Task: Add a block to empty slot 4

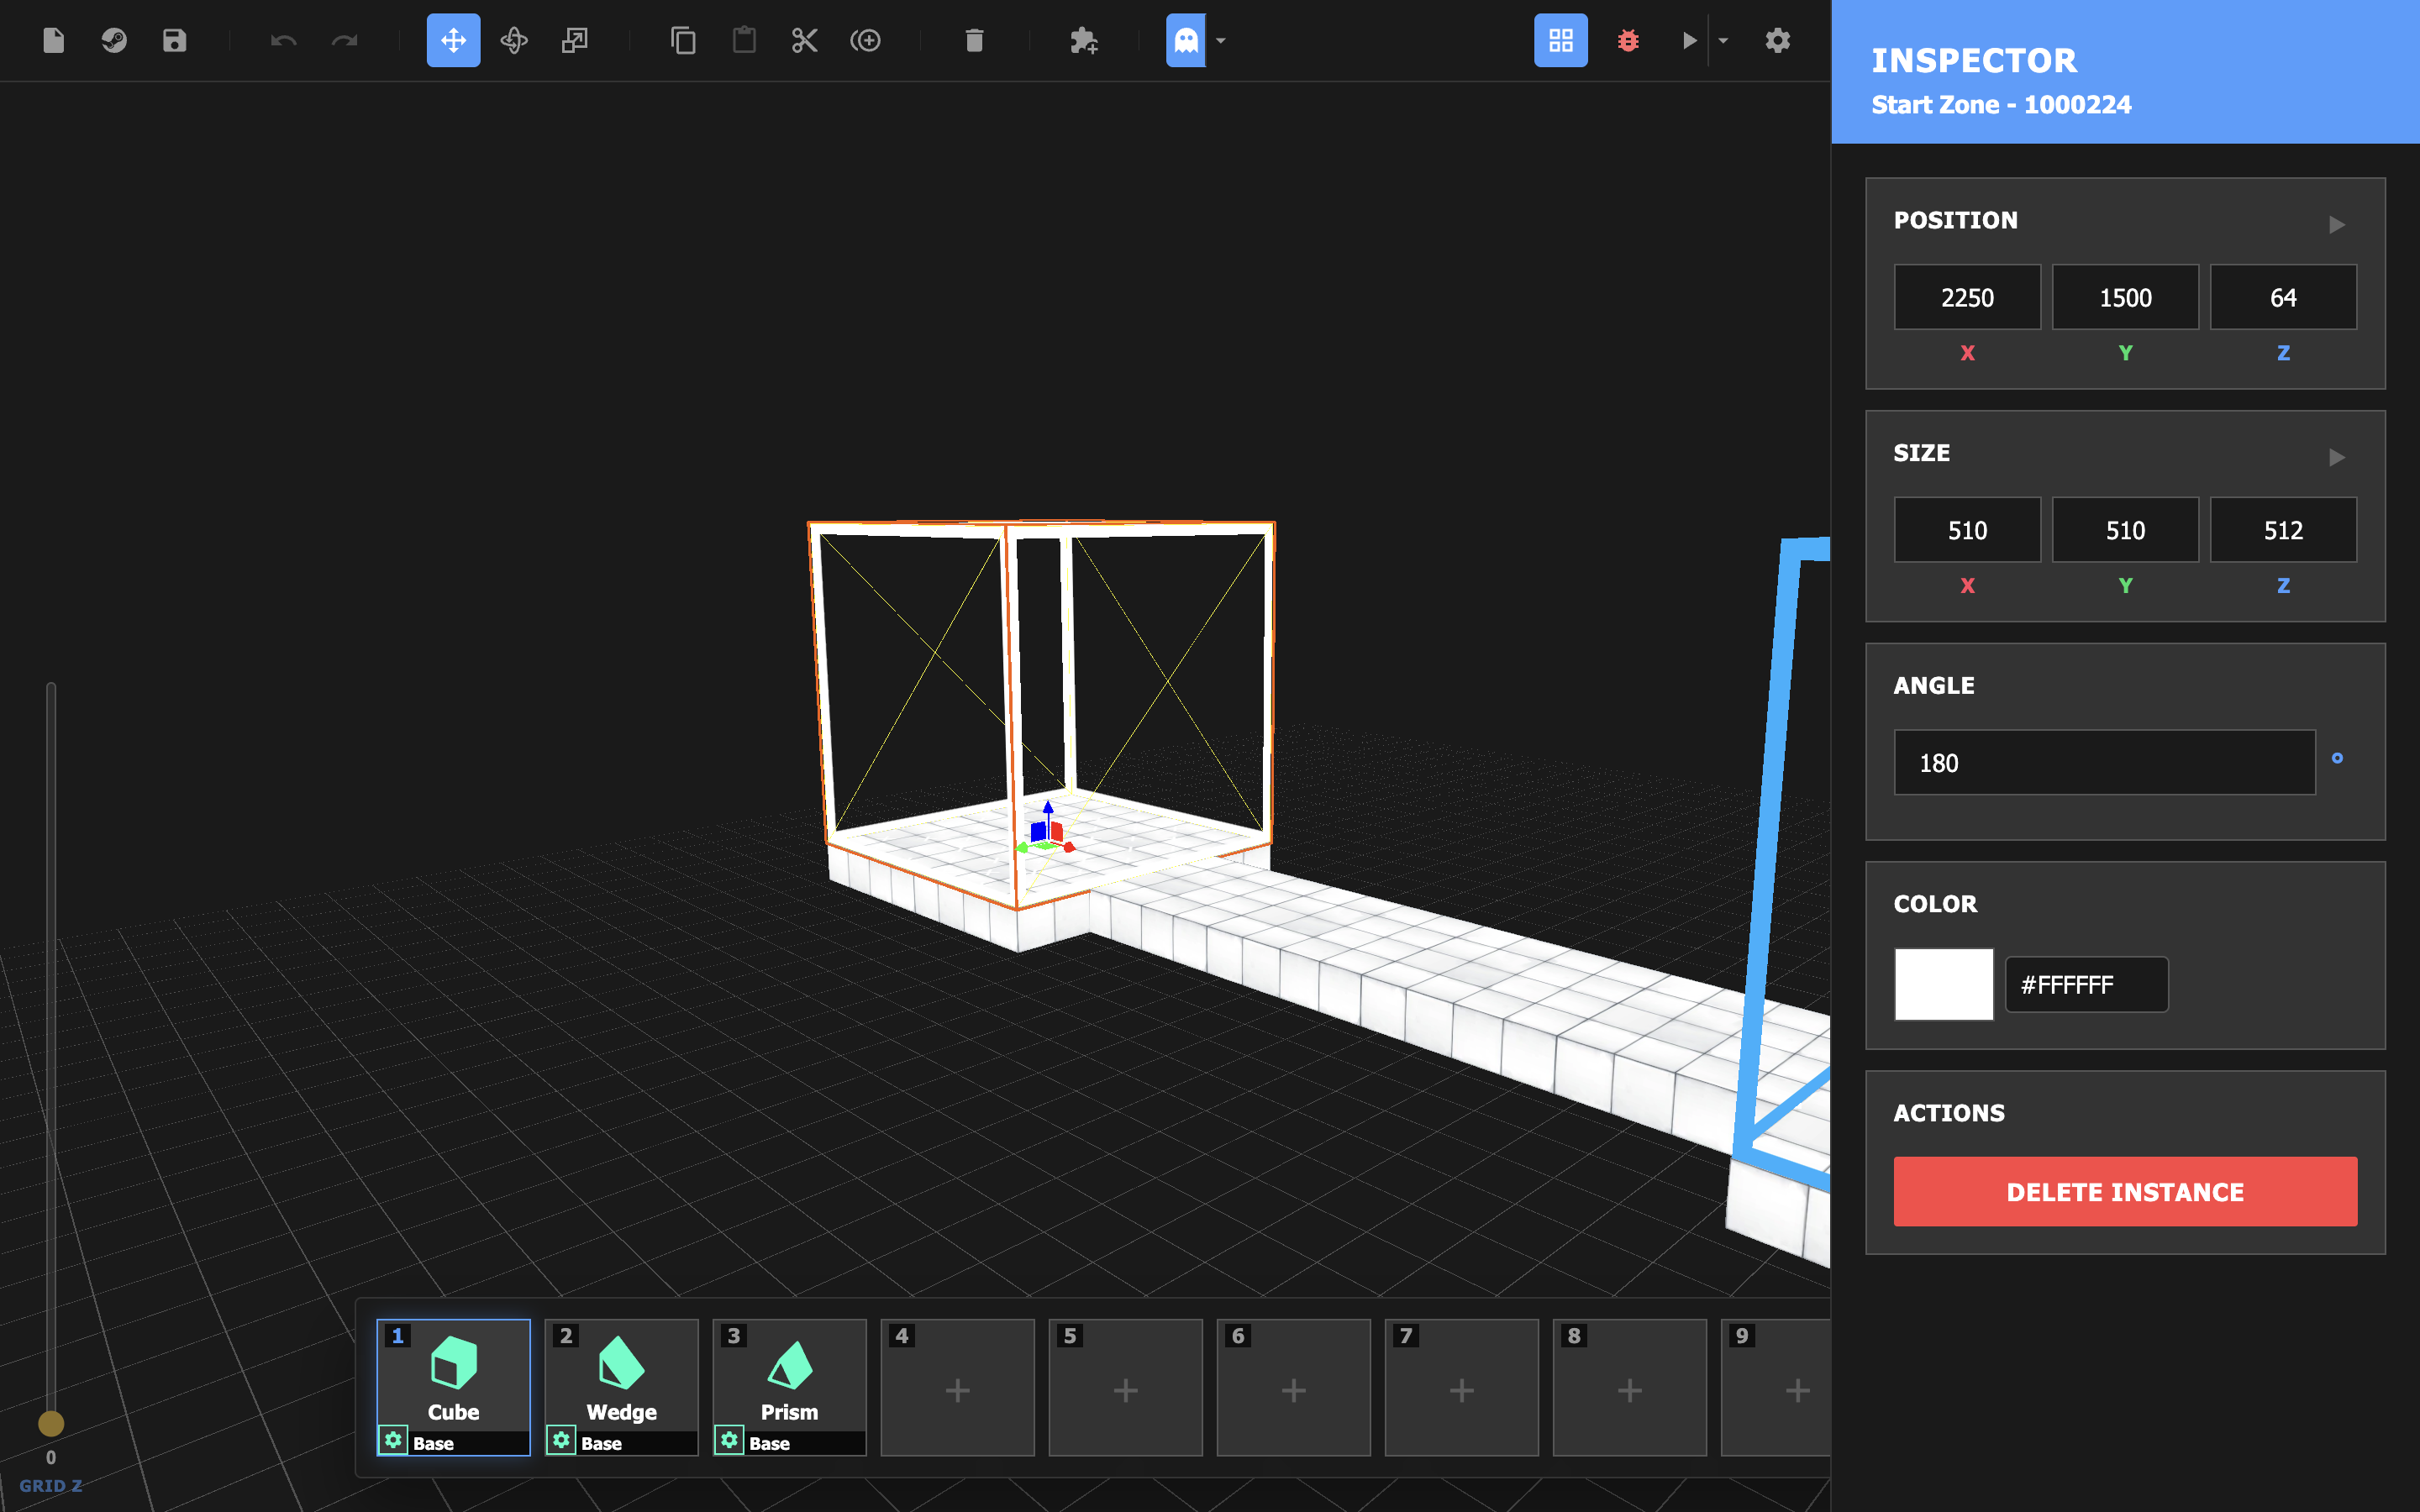Action: coord(957,1388)
